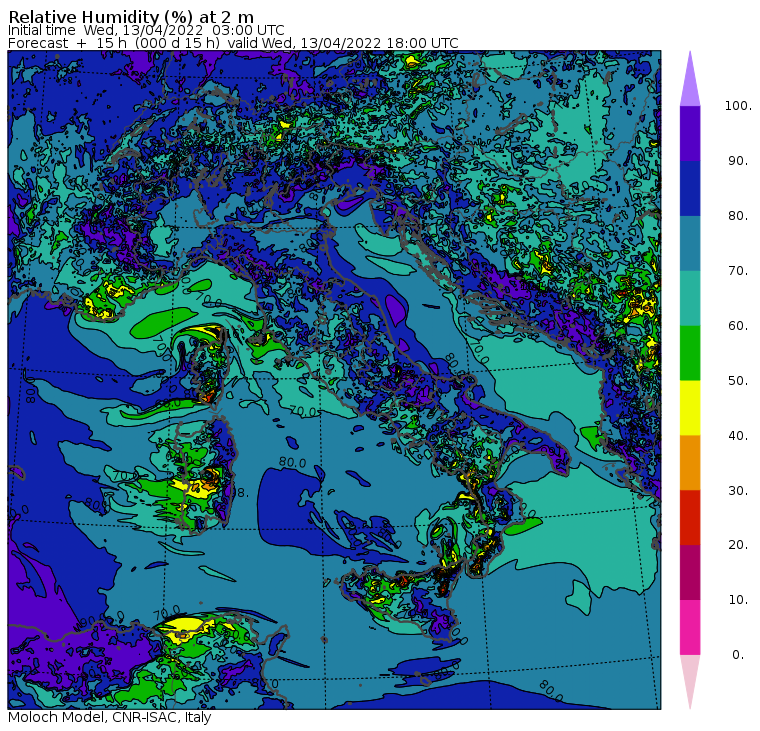760x731 pixels.
Task: Click the '20.' legend label
Action: click(738, 544)
